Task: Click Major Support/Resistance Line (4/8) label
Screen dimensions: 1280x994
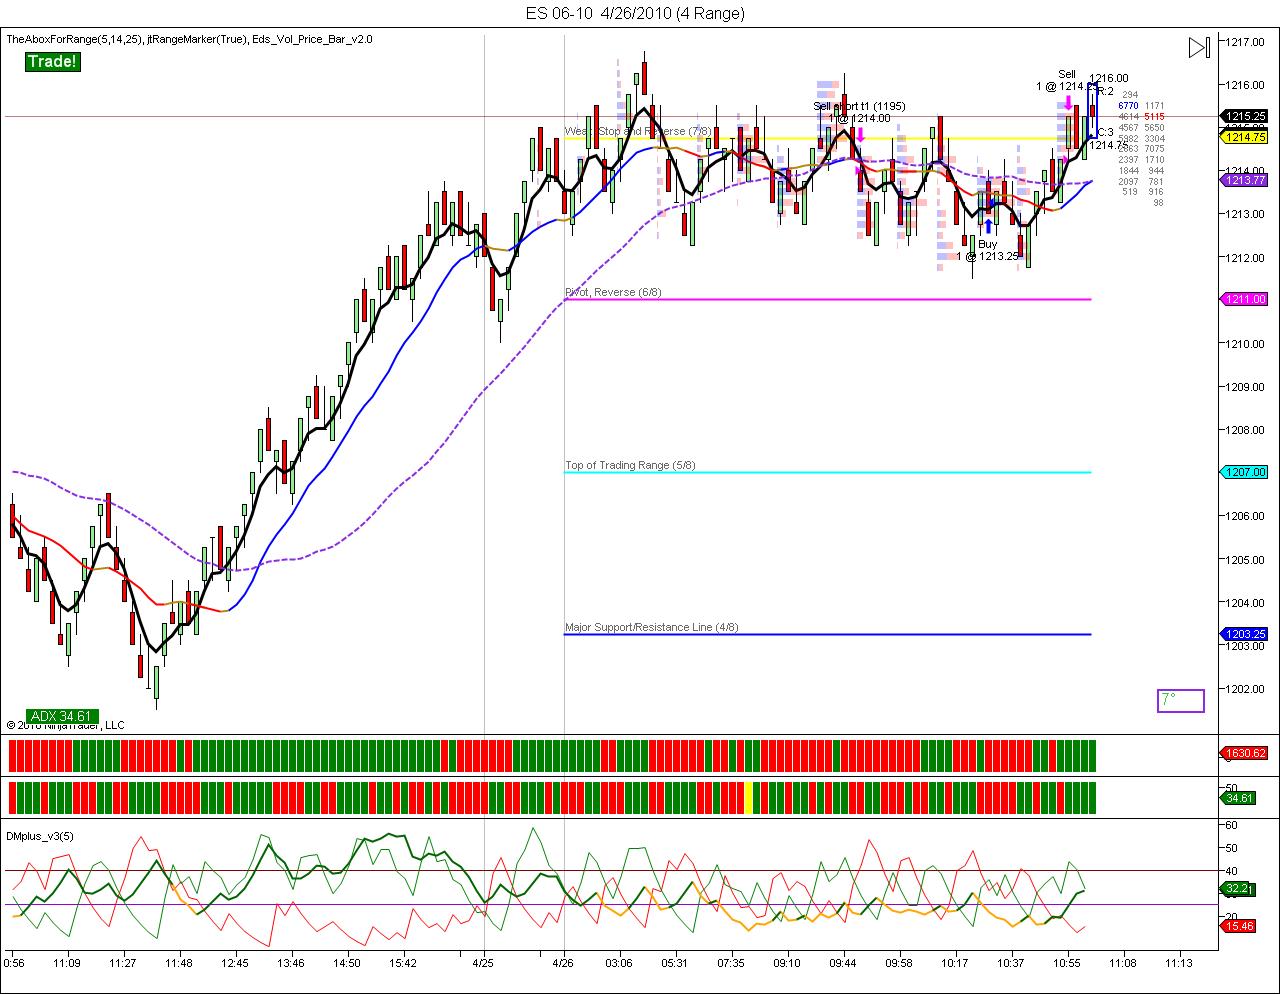Action: coord(651,627)
